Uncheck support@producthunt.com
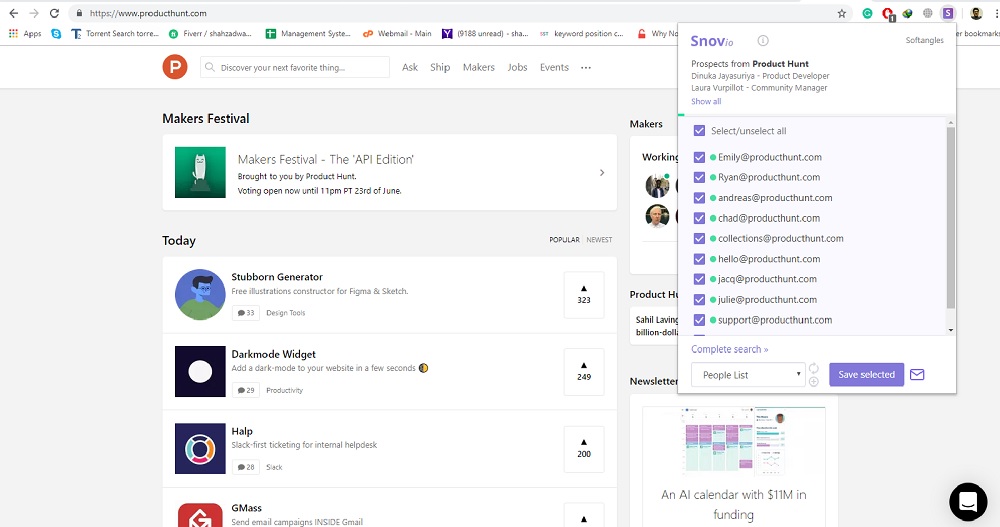The height and width of the screenshot is (527, 1000). pyautogui.click(x=699, y=320)
